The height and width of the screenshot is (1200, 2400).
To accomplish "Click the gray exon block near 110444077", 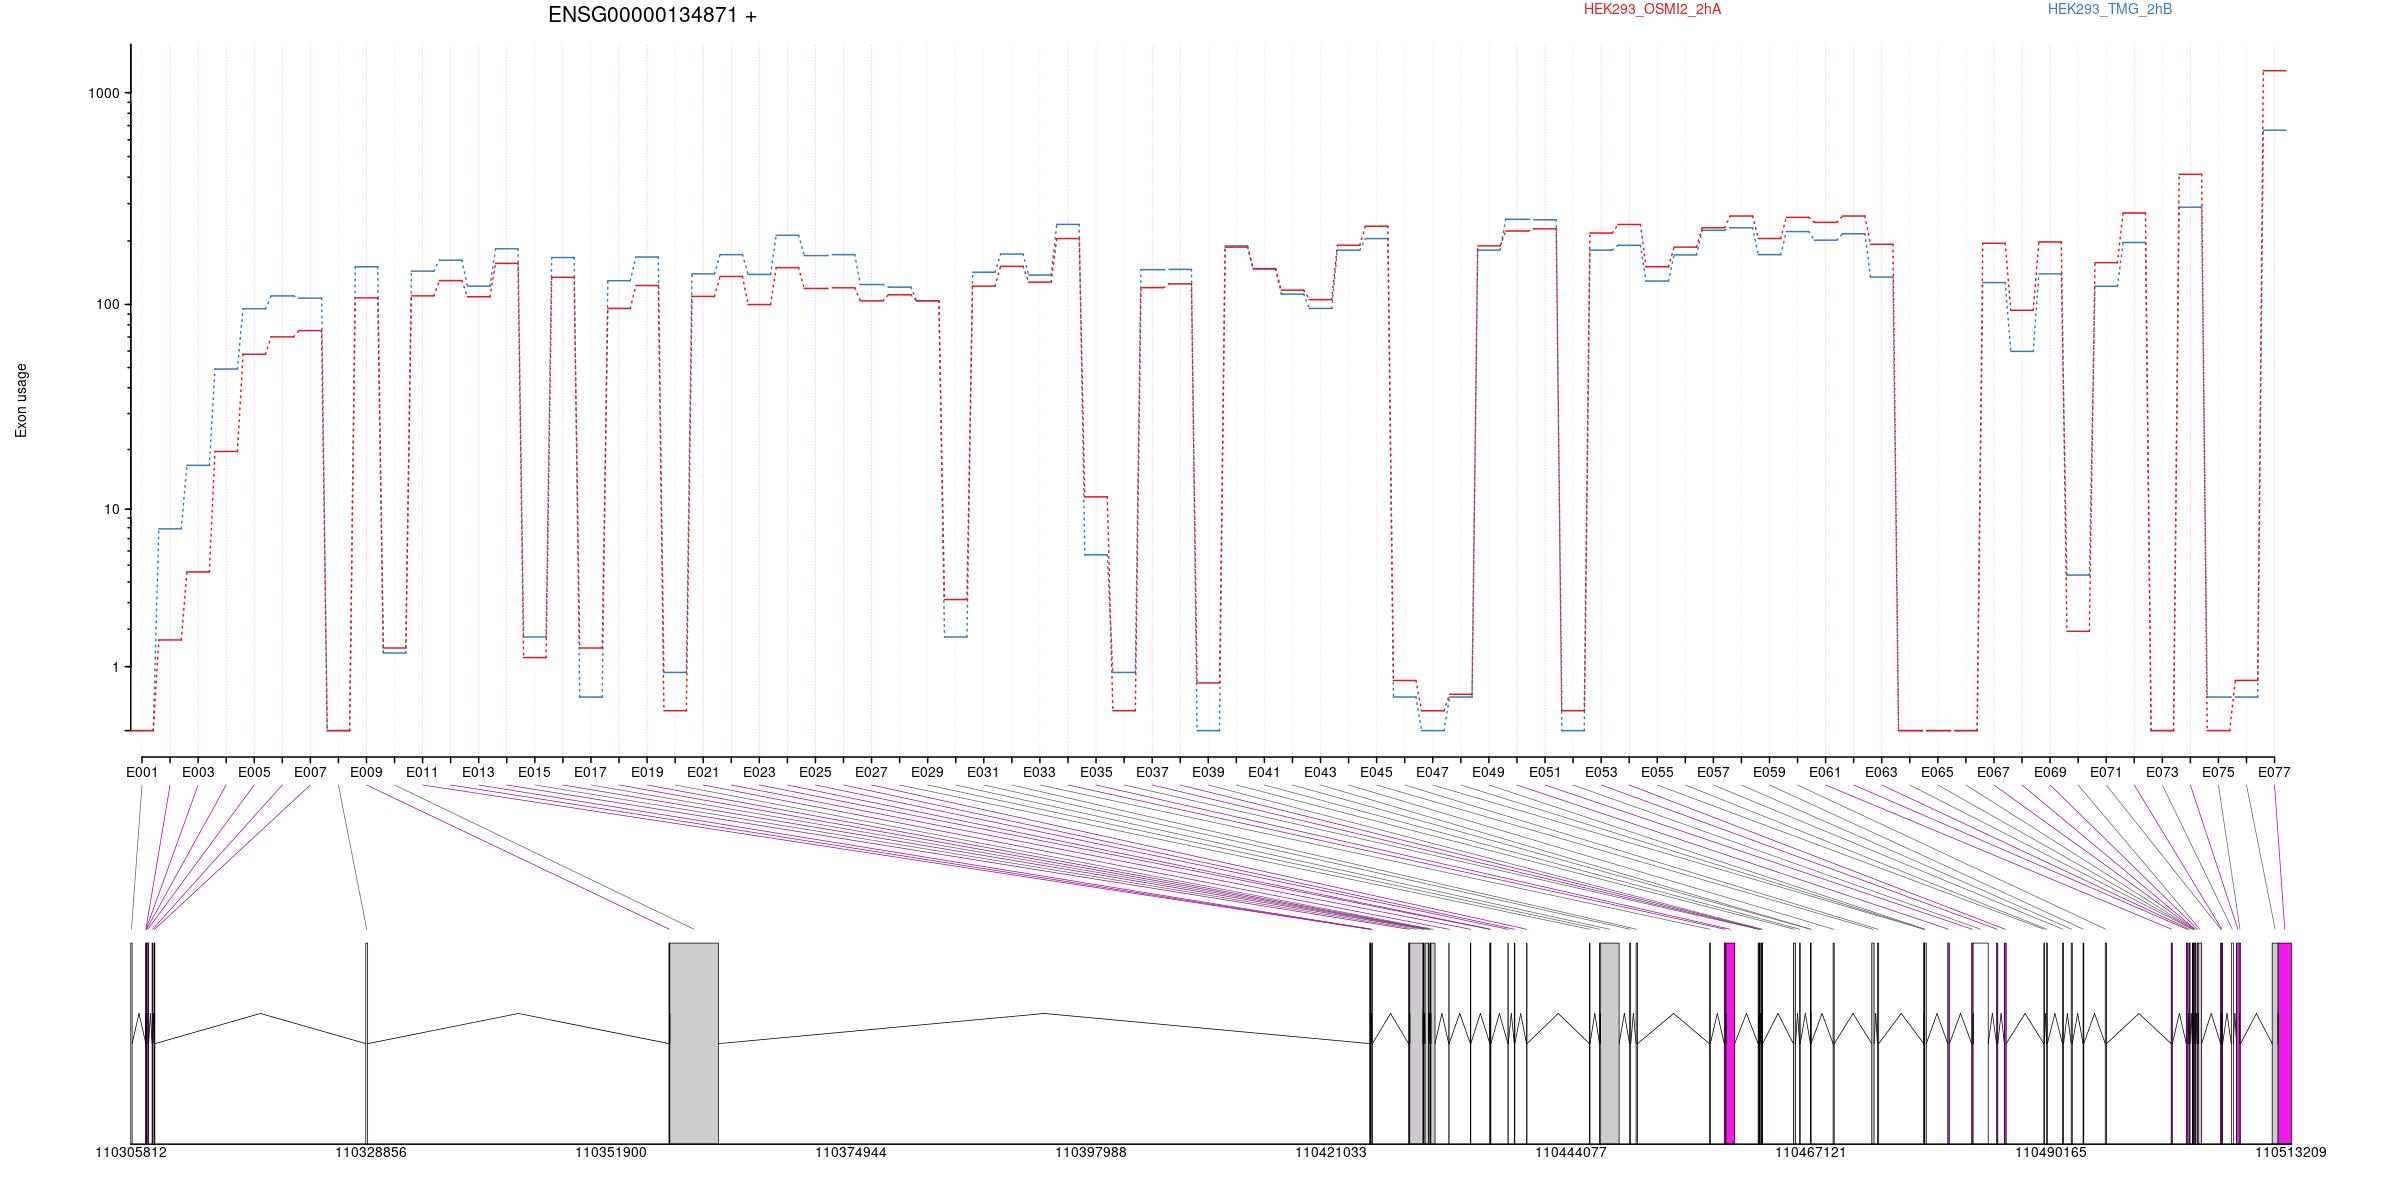I will [x=1609, y=1043].
